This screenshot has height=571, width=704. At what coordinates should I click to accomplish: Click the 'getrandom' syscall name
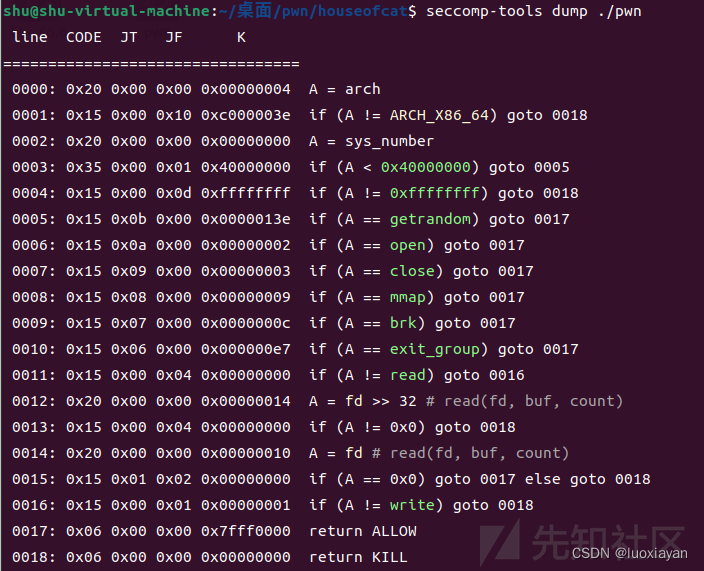click(430, 220)
